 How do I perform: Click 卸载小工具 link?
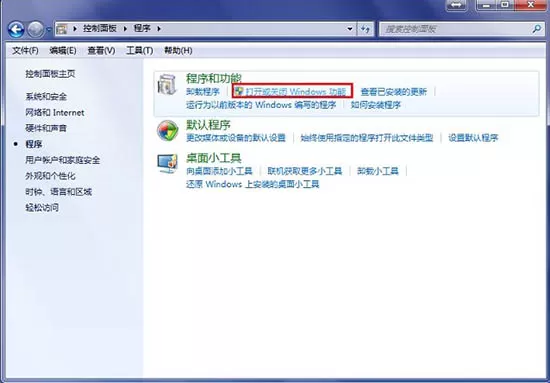click(378, 171)
